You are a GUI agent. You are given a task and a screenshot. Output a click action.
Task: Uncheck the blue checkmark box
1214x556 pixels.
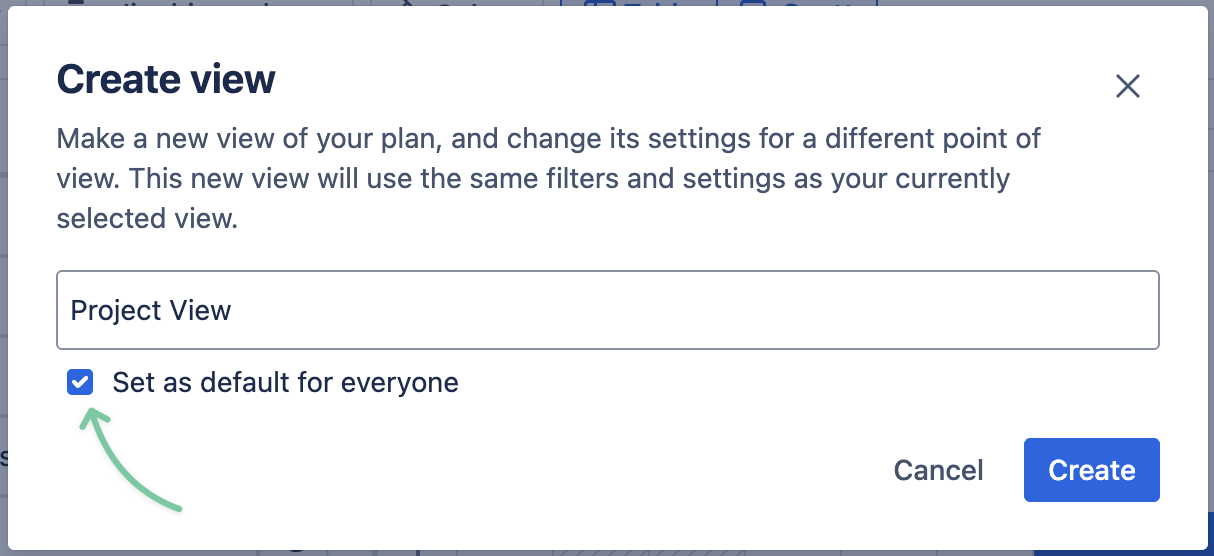point(80,382)
